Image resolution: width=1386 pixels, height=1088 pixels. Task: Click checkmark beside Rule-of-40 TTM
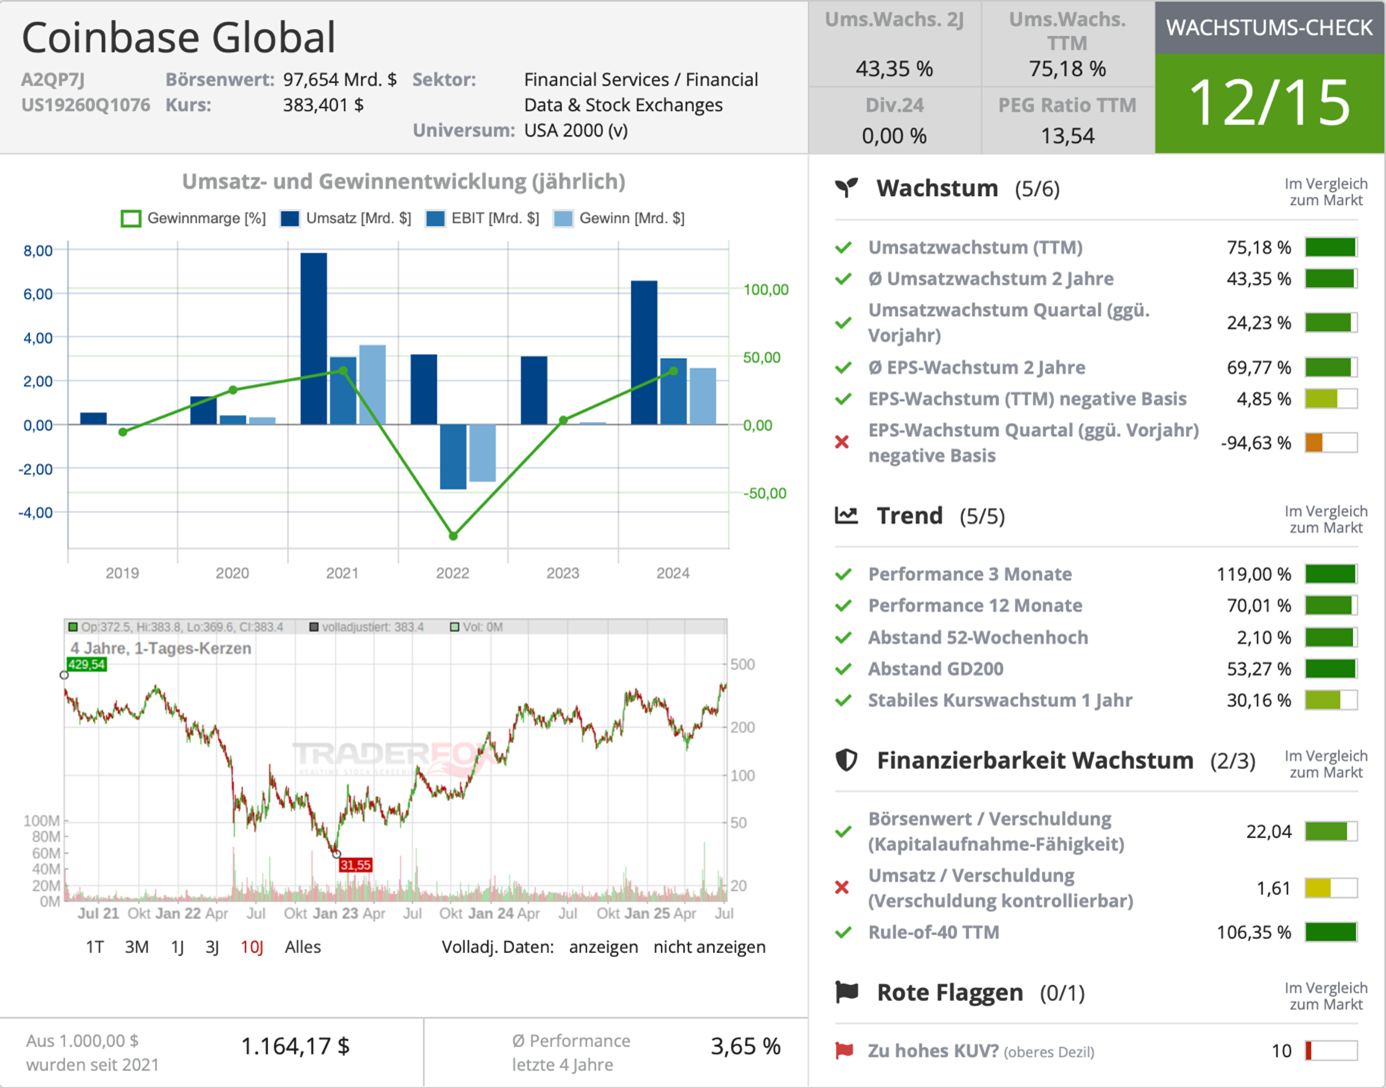click(x=843, y=932)
